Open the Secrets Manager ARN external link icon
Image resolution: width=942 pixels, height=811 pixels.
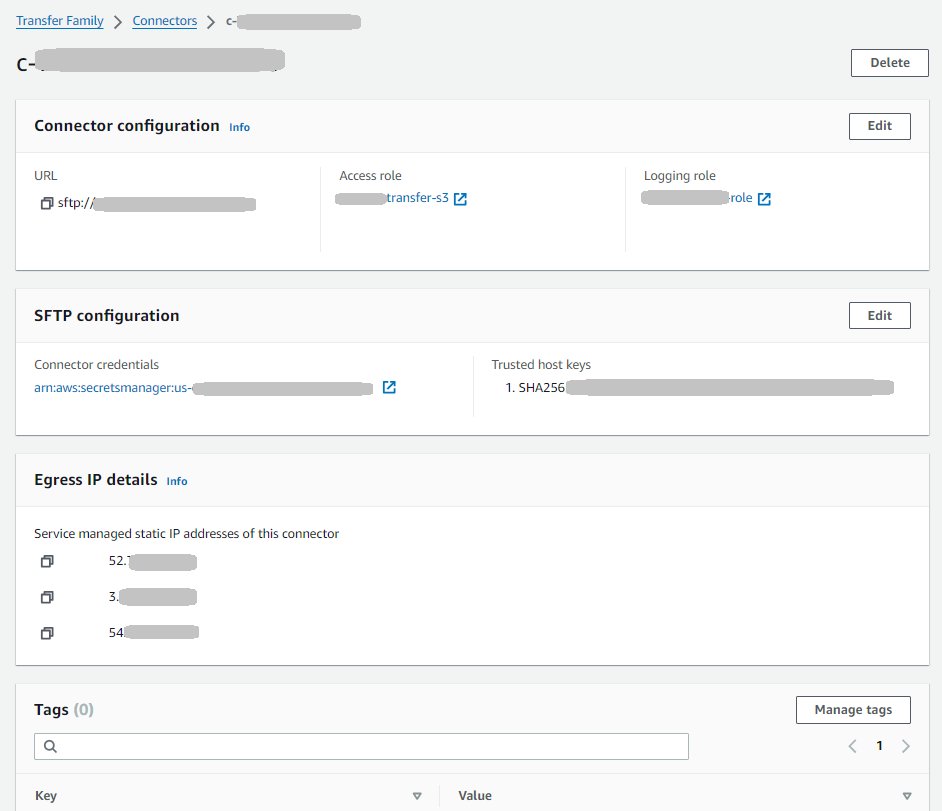tap(389, 387)
